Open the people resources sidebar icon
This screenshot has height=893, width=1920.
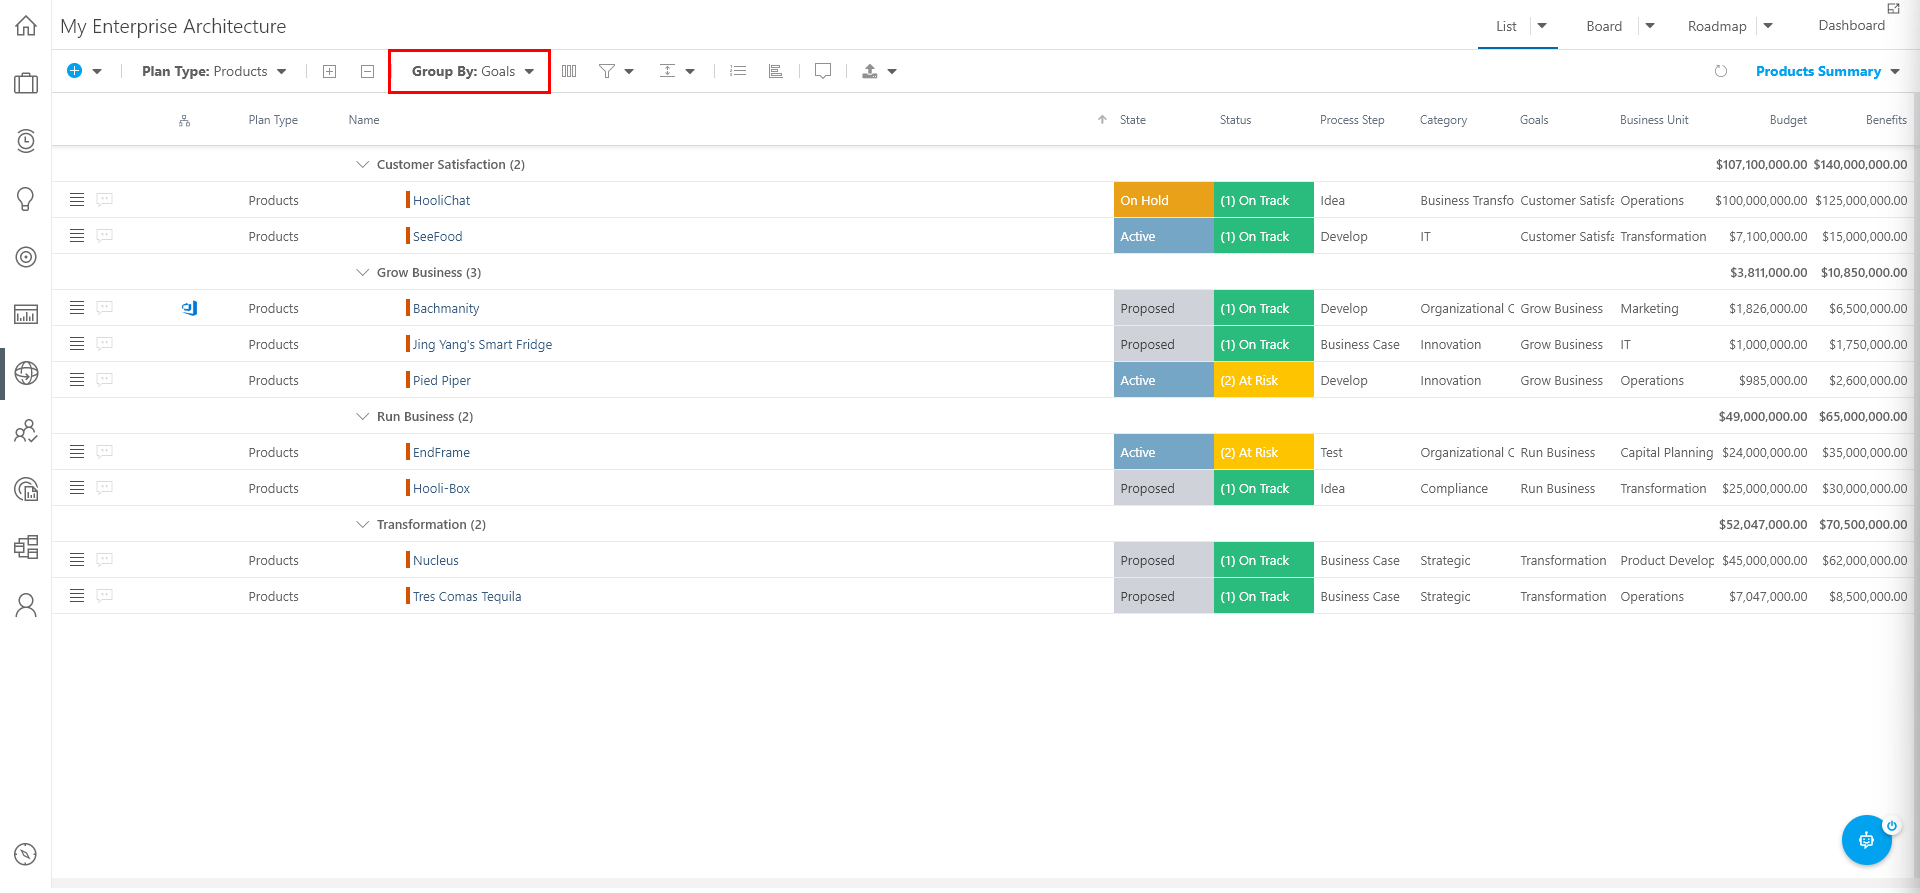pos(26,431)
